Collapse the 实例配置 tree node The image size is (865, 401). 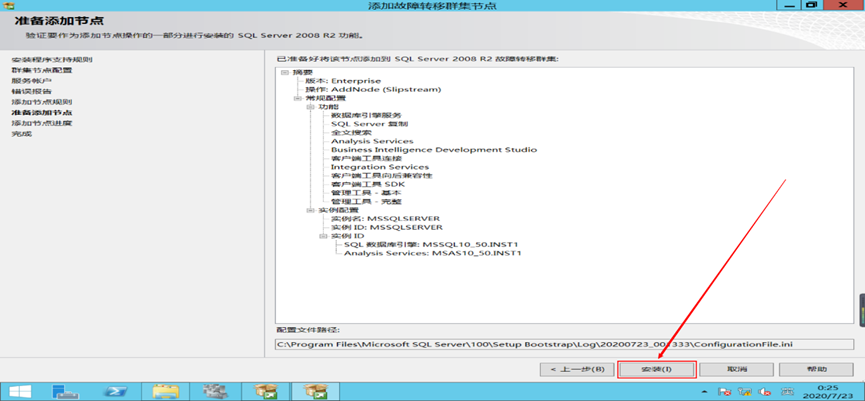pyautogui.click(x=311, y=210)
